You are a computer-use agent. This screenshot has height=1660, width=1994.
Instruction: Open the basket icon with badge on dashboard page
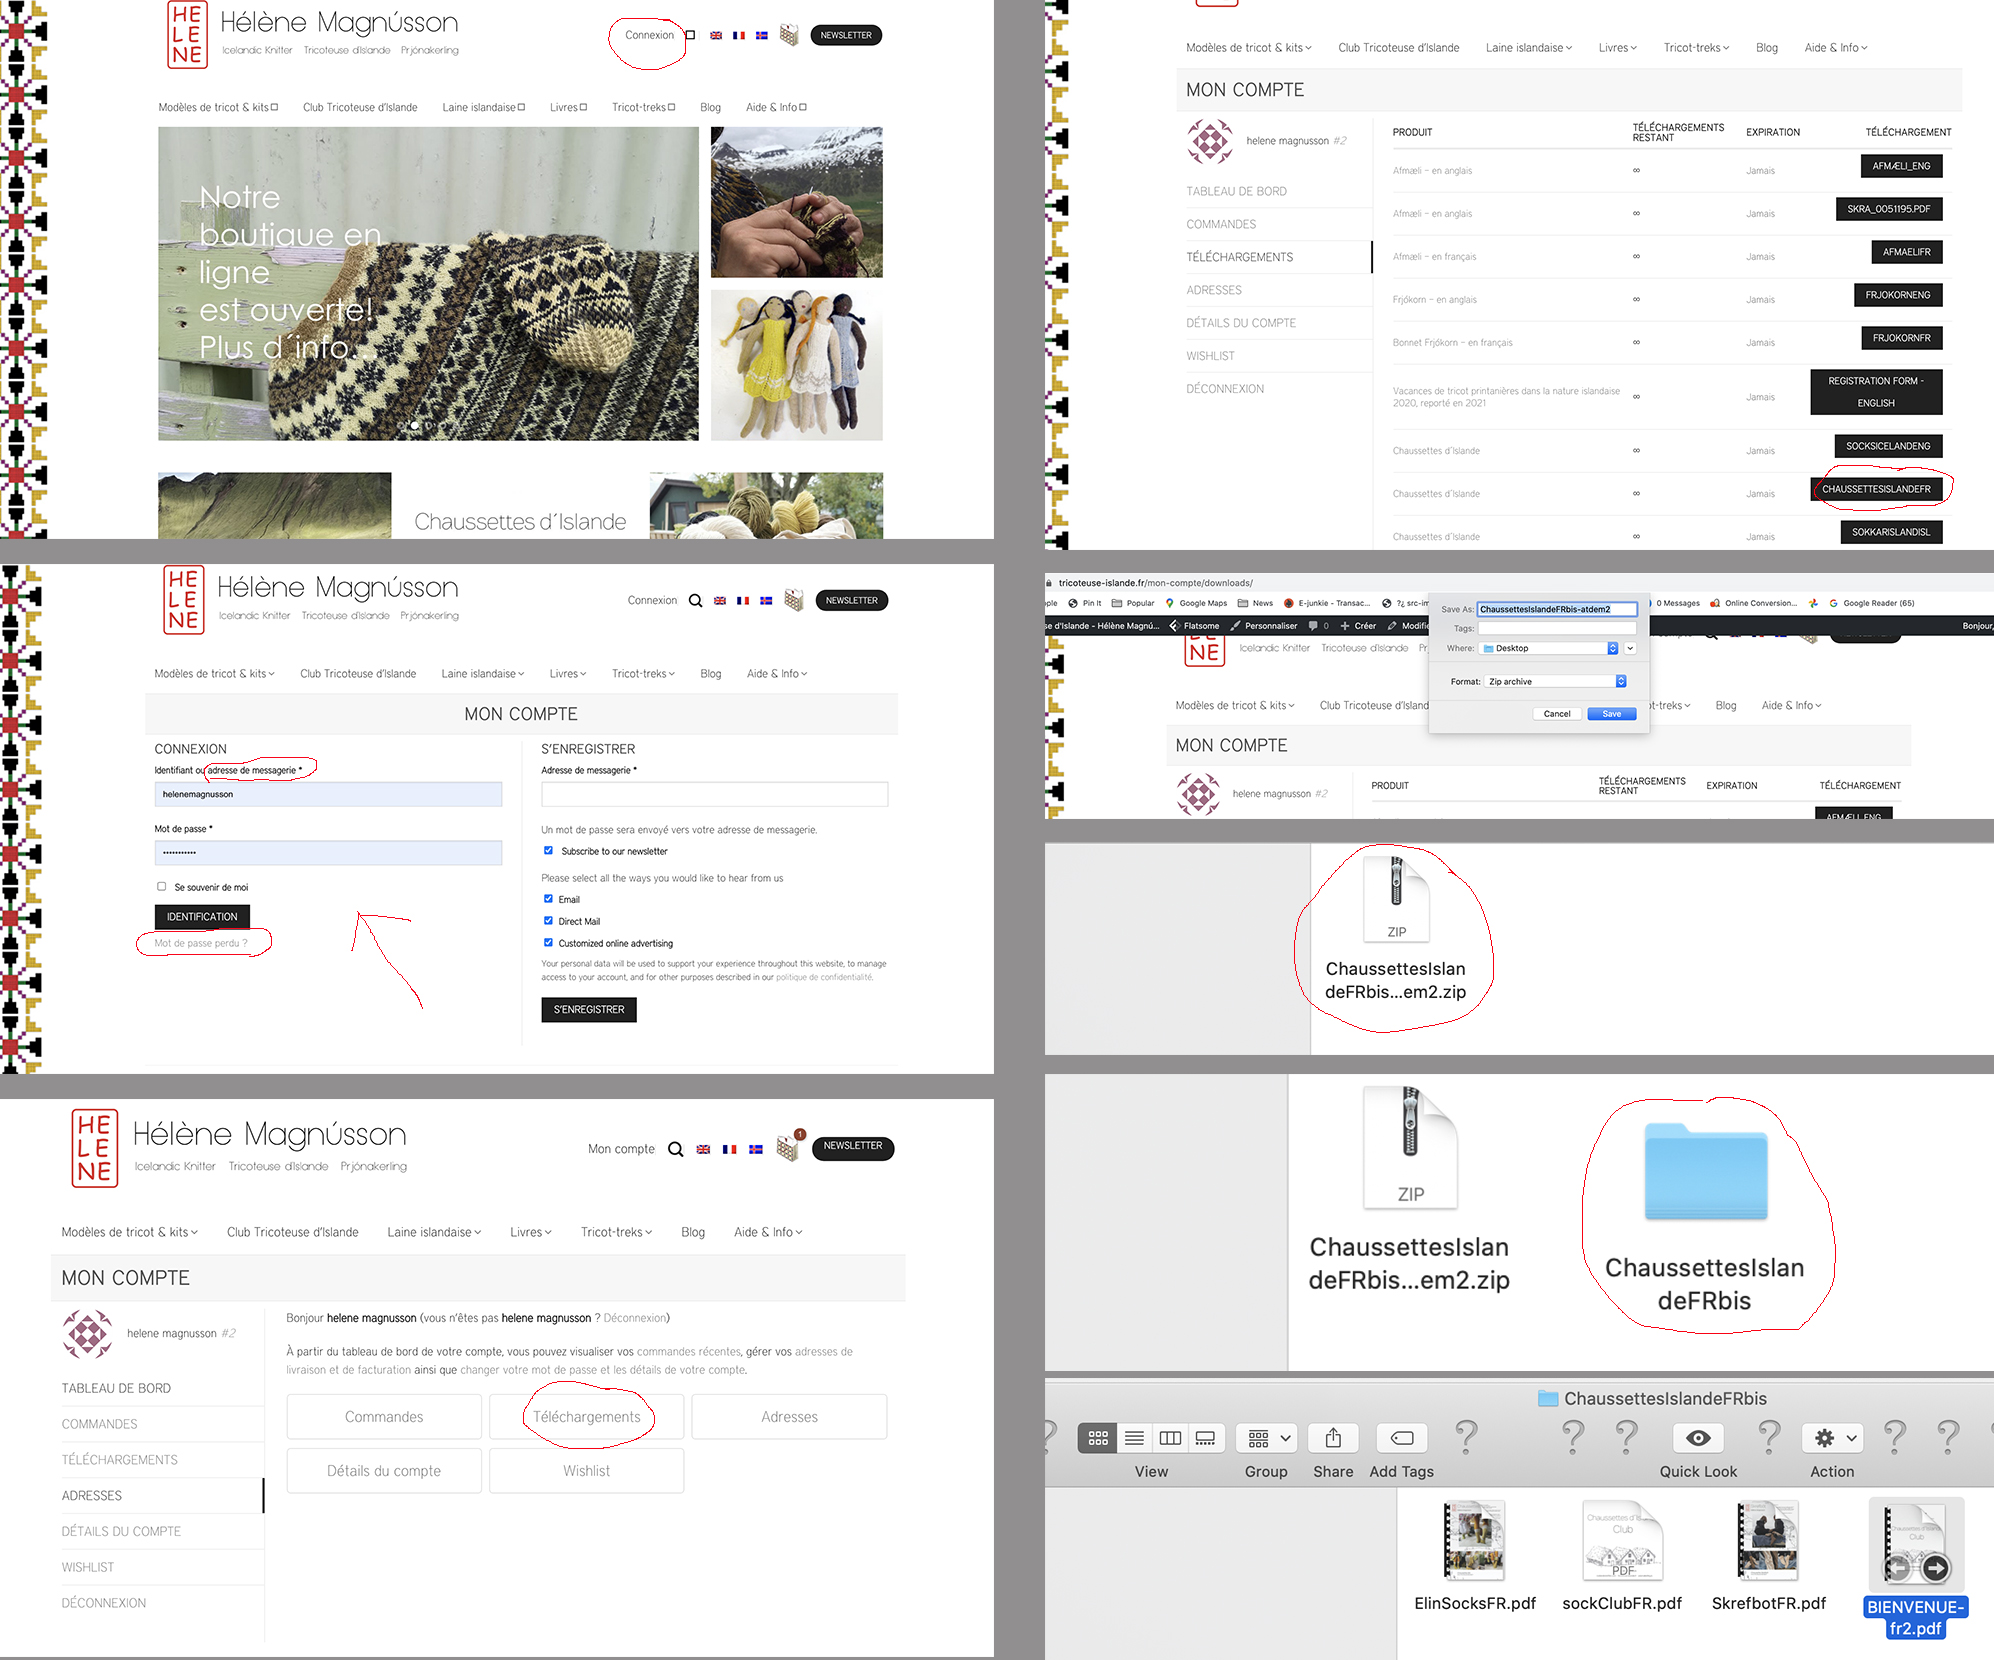click(x=790, y=1146)
